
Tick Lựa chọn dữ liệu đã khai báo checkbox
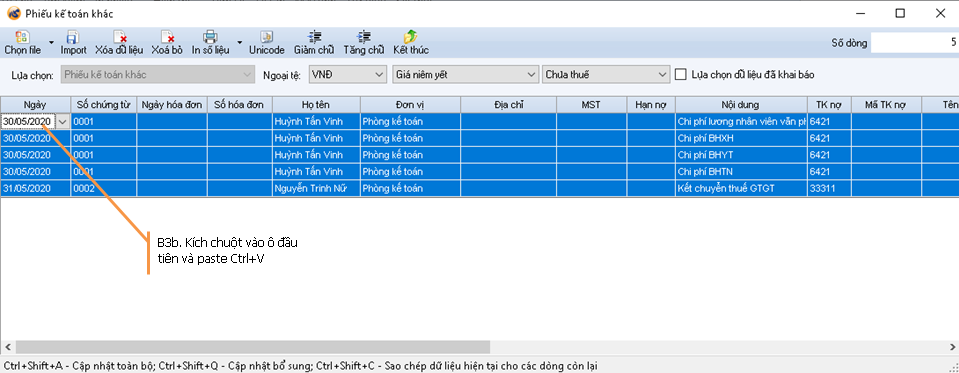pyautogui.click(x=681, y=75)
